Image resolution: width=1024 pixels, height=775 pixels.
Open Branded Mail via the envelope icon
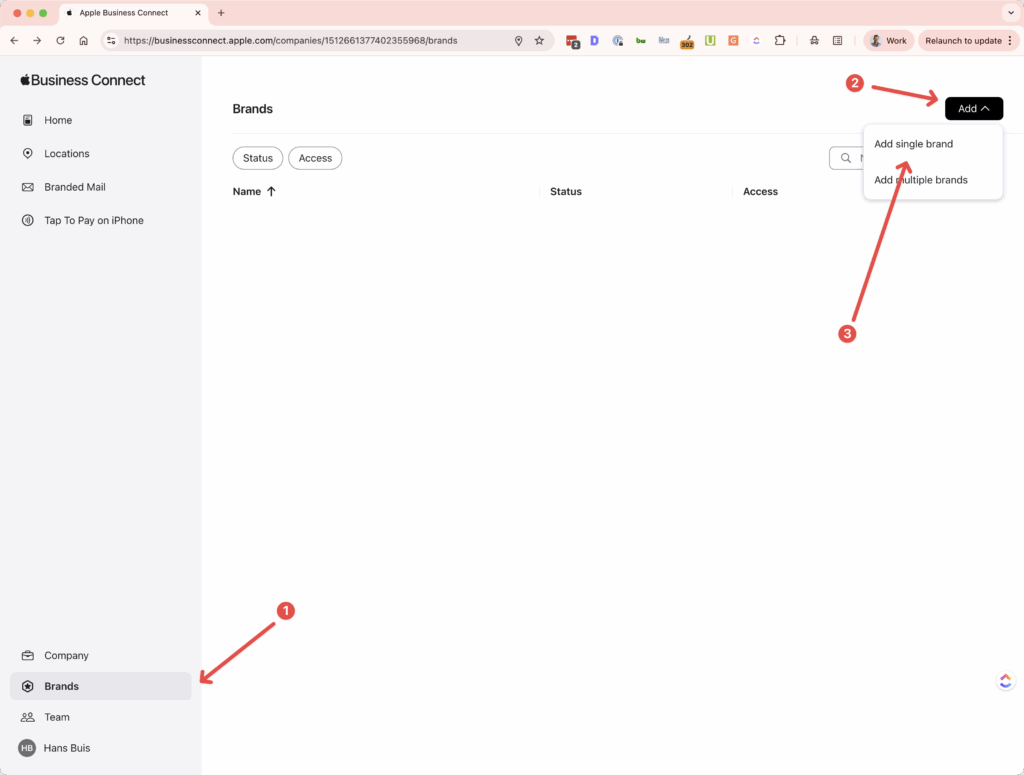click(x=28, y=187)
